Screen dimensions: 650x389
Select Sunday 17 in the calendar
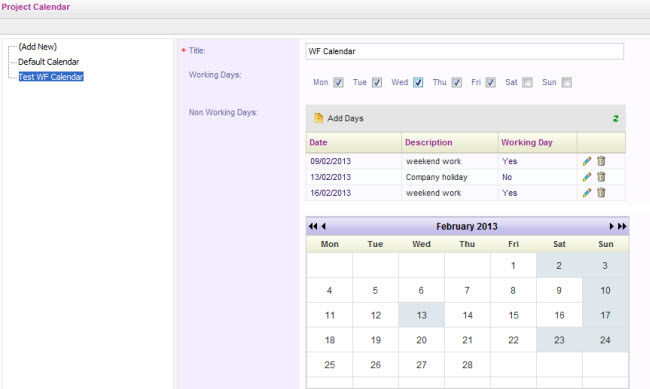click(605, 315)
